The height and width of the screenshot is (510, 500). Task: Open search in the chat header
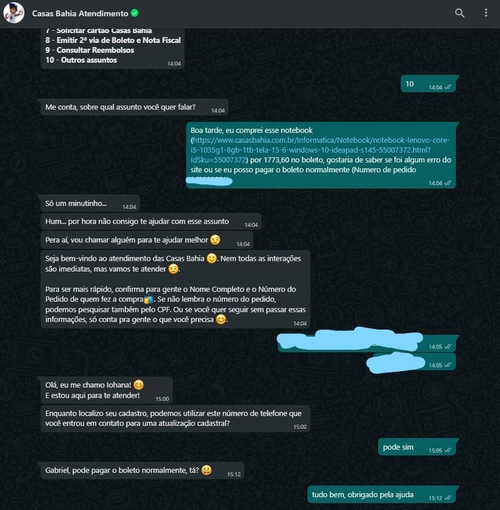pos(460,13)
